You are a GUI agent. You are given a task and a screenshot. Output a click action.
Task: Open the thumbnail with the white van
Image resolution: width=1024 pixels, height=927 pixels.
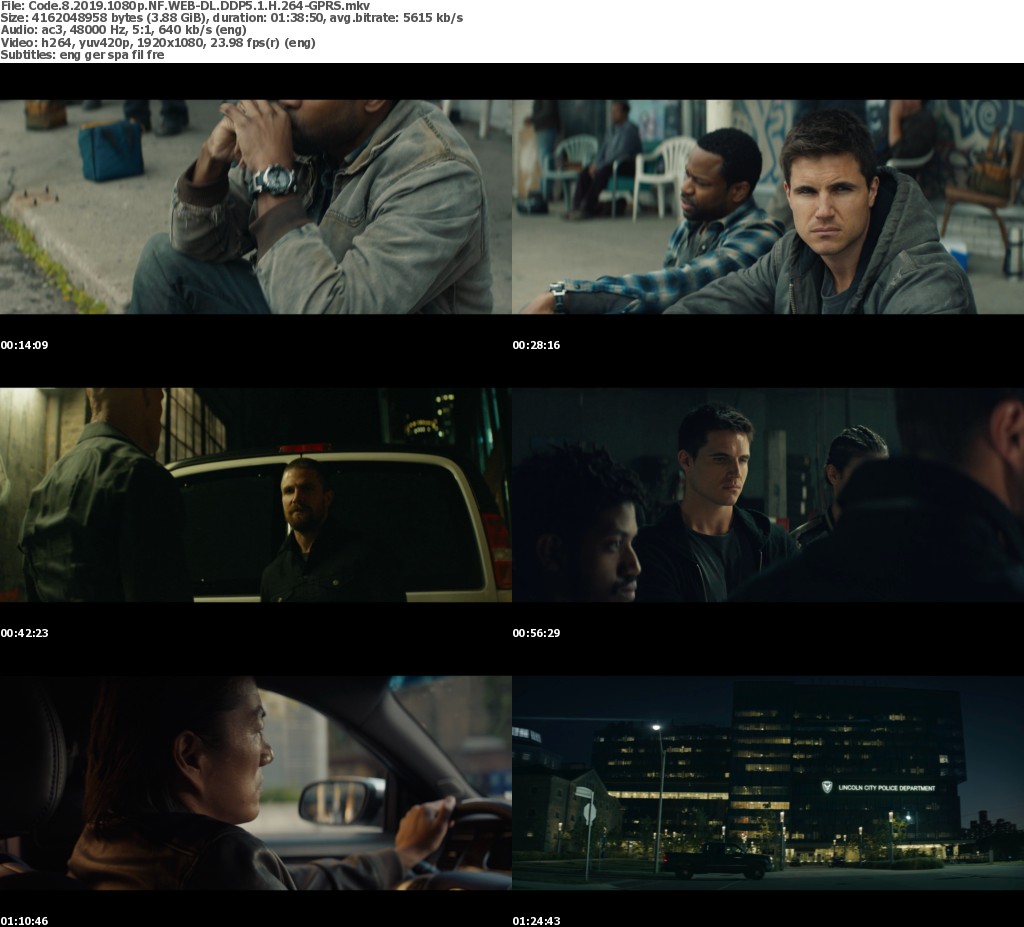[x=256, y=495]
